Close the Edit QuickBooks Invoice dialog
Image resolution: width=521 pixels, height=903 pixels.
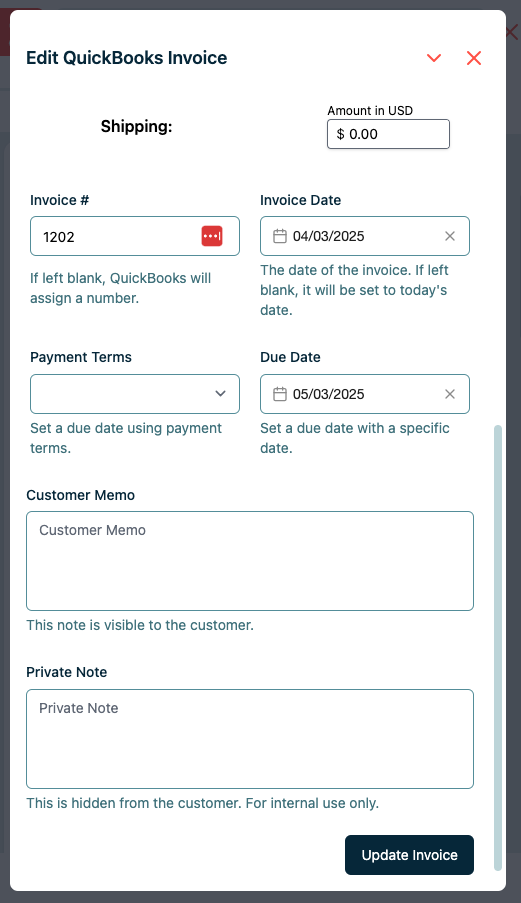point(474,58)
